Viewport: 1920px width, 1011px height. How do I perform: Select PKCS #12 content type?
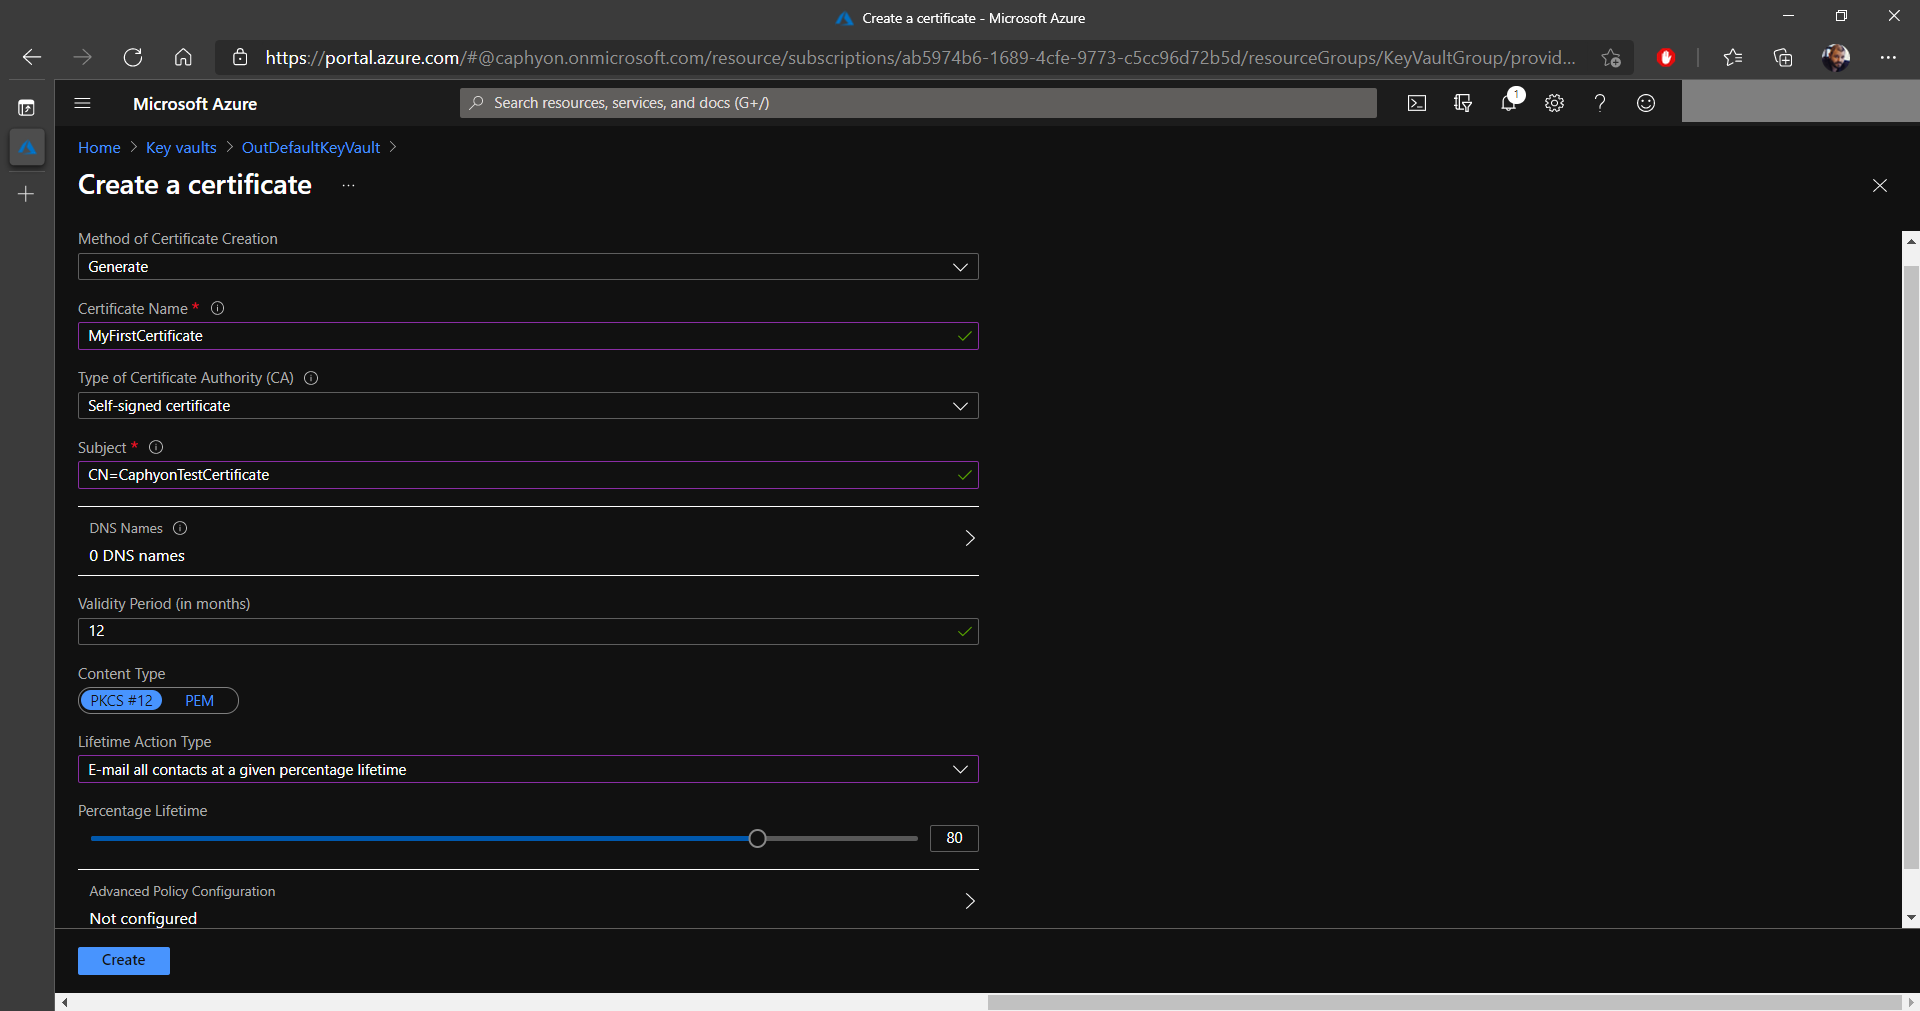point(121,701)
